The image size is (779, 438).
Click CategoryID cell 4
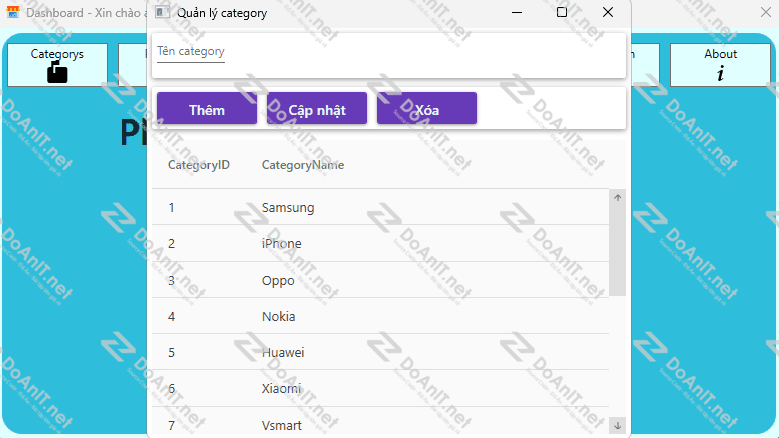coord(171,316)
